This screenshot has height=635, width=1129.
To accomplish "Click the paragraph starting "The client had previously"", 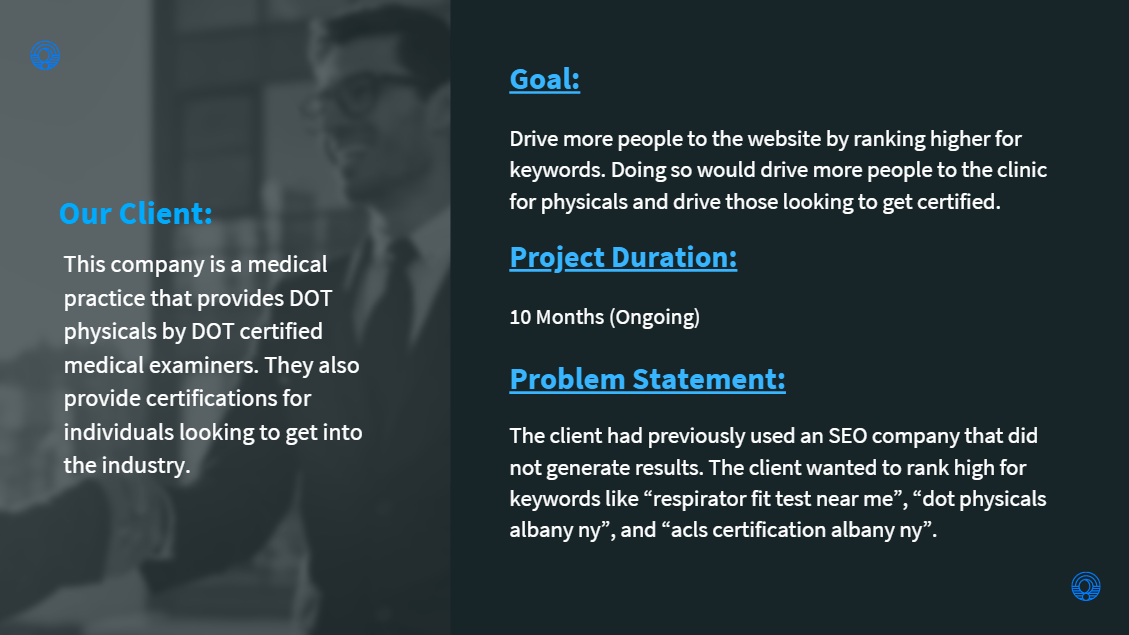I will point(778,483).
